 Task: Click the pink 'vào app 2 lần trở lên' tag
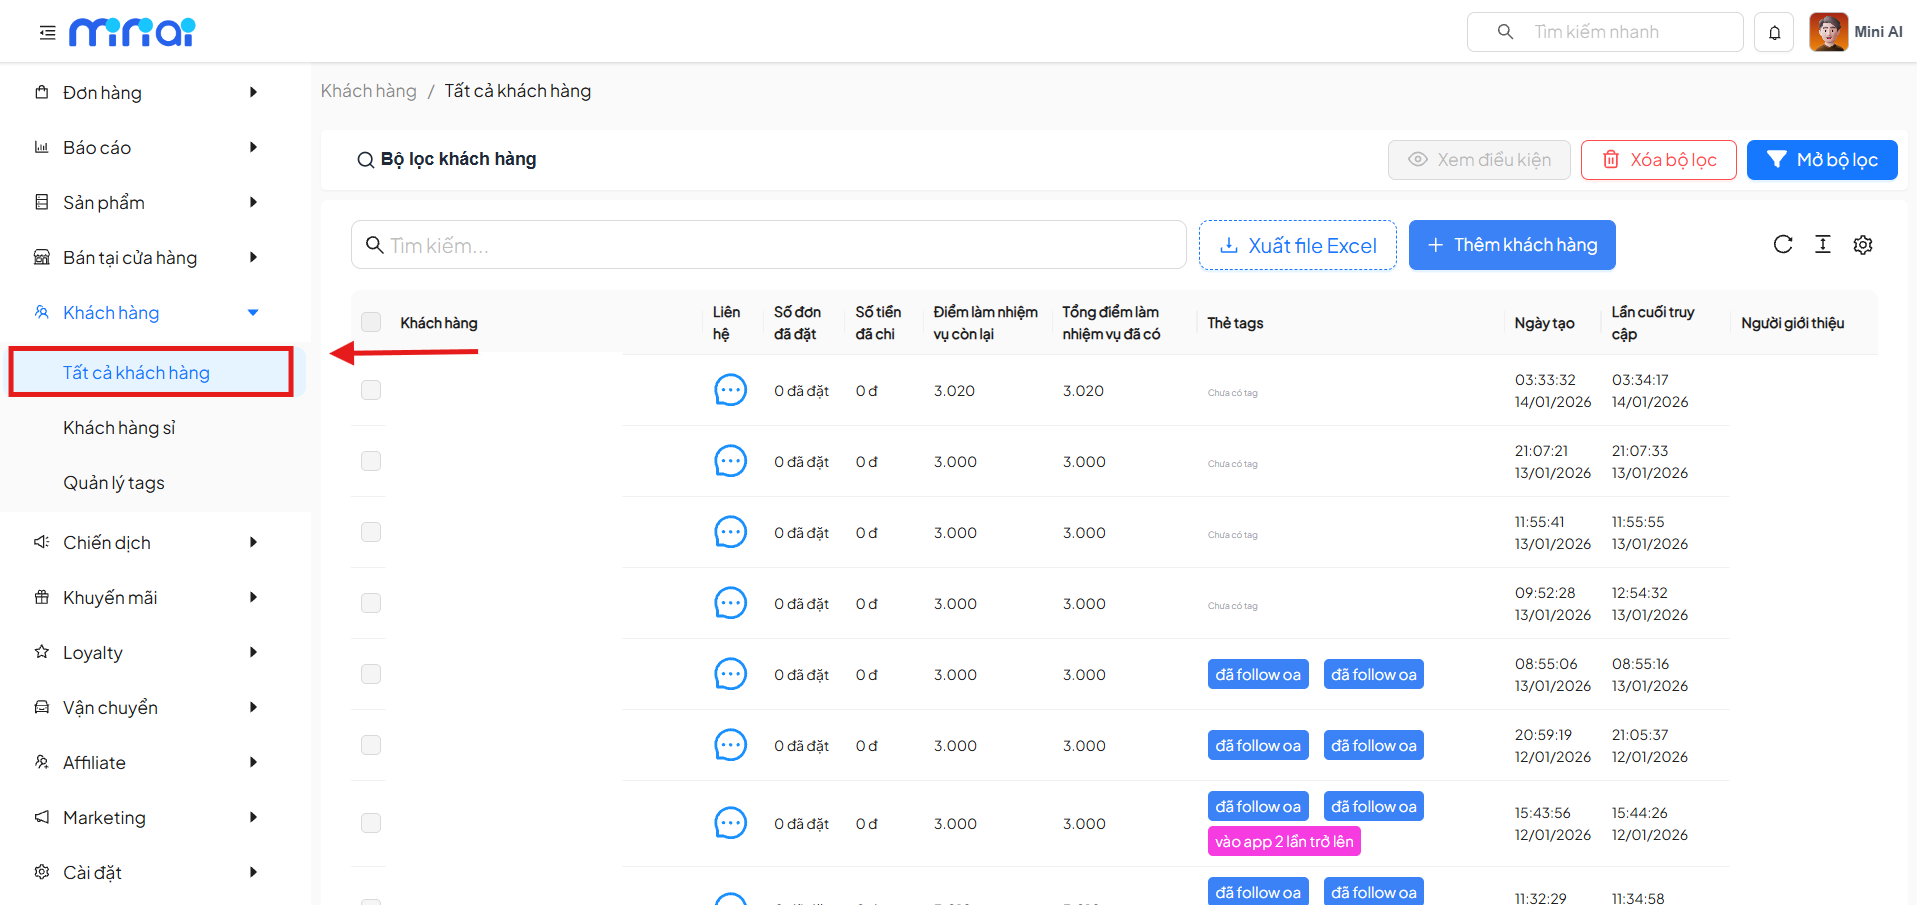[x=1283, y=842]
